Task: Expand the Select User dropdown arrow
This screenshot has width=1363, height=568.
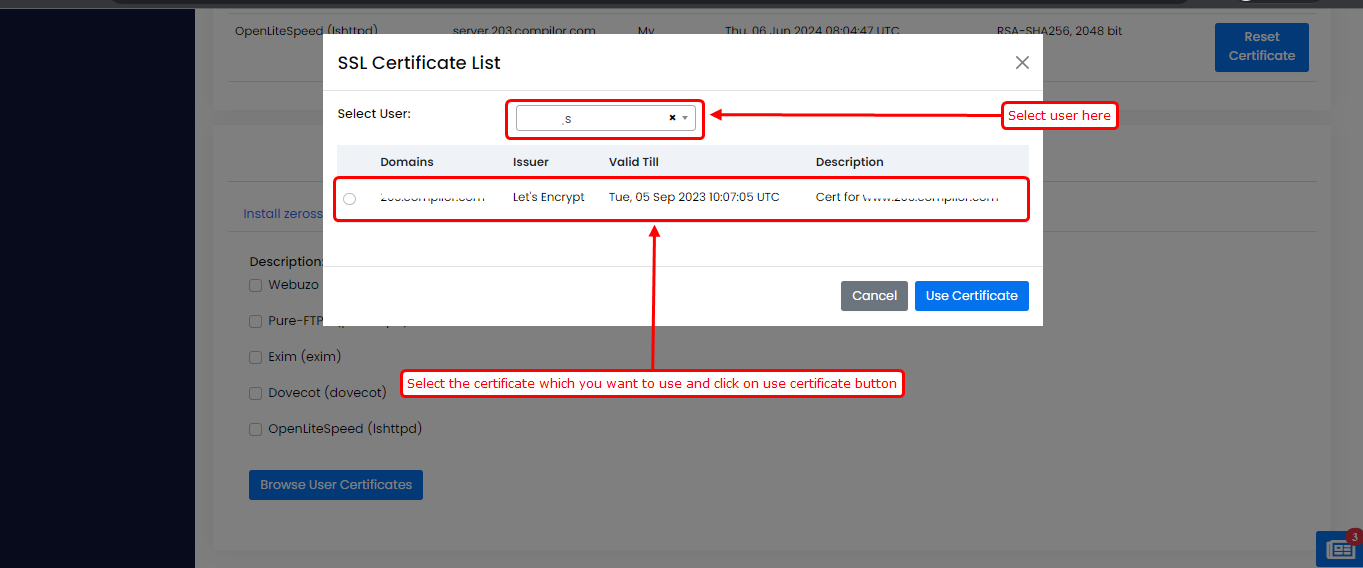Action: [x=685, y=118]
